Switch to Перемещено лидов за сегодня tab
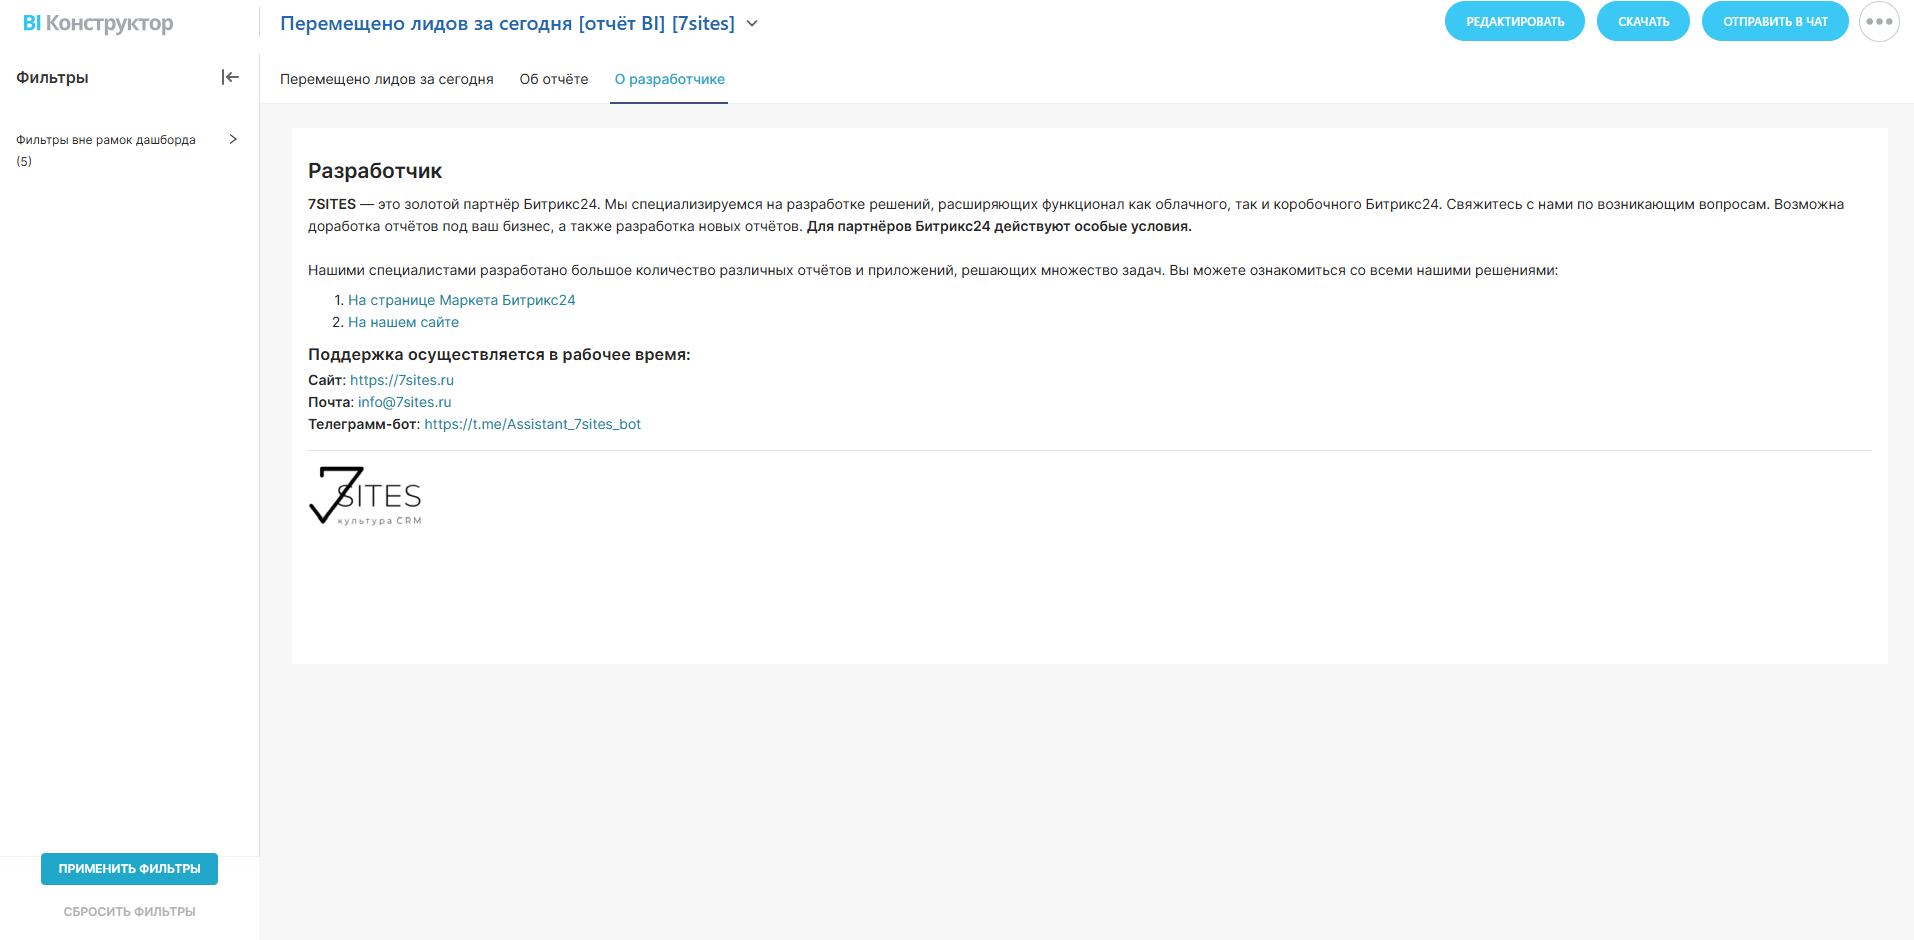Image resolution: width=1914 pixels, height=940 pixels. 387,79
